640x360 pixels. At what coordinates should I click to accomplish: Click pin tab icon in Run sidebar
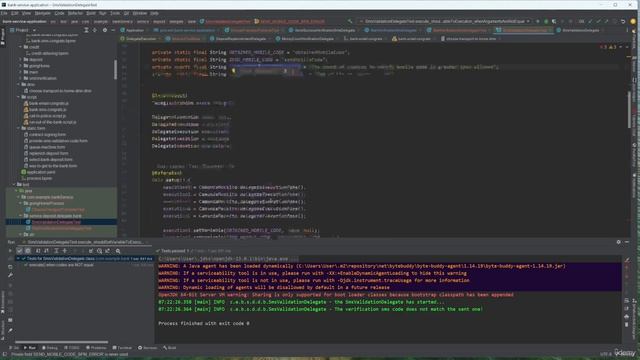[x=10, y=330]
